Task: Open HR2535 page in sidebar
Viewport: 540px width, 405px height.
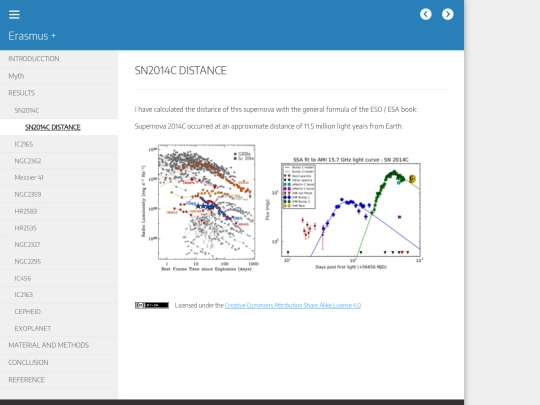Action: click(59, 228)
